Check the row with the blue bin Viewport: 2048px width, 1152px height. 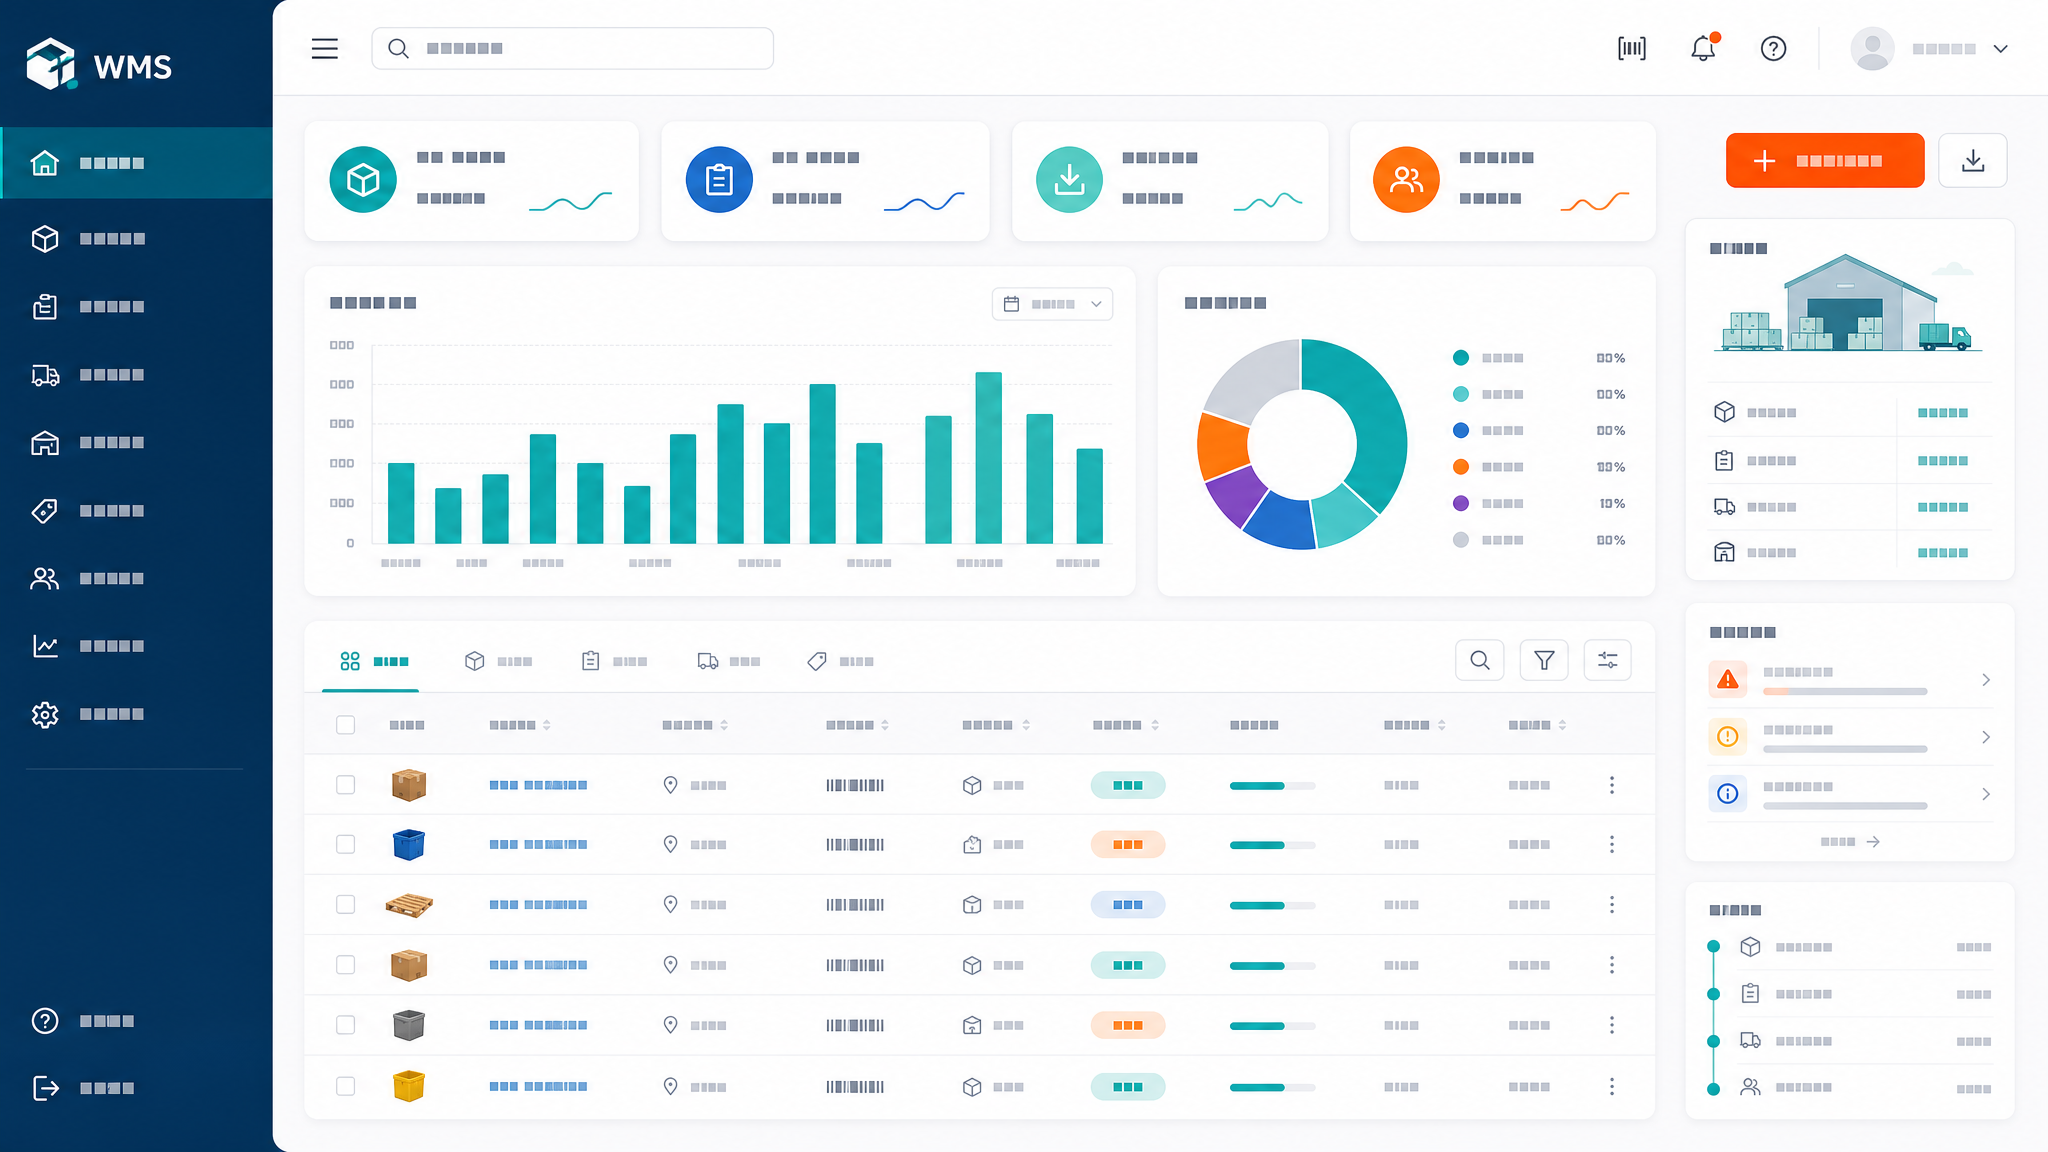[x=346, y=844]
